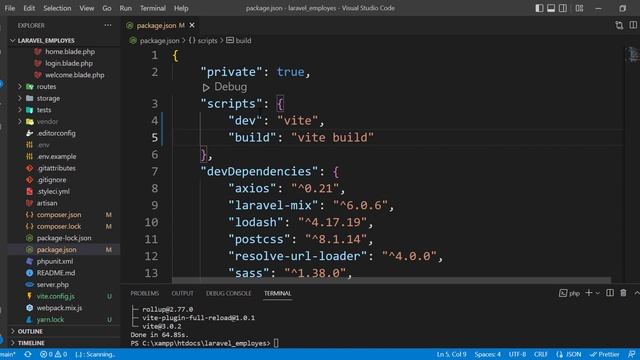
Task: Toggle bottom panel layout icon
Action: [x=551, y=8]
